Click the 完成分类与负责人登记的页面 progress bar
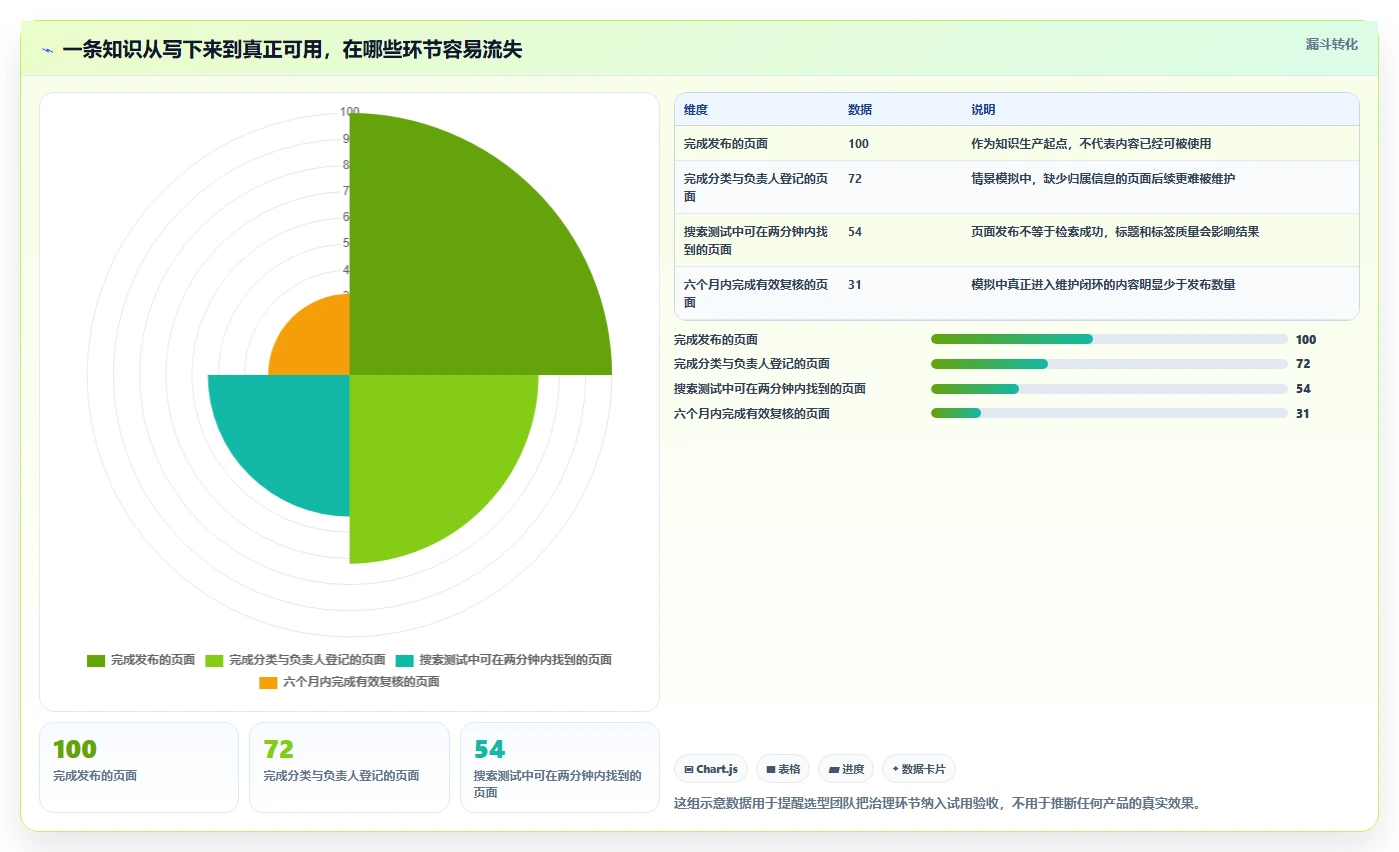Viewport: 1399px width, 852px height. click(1109, 364)
